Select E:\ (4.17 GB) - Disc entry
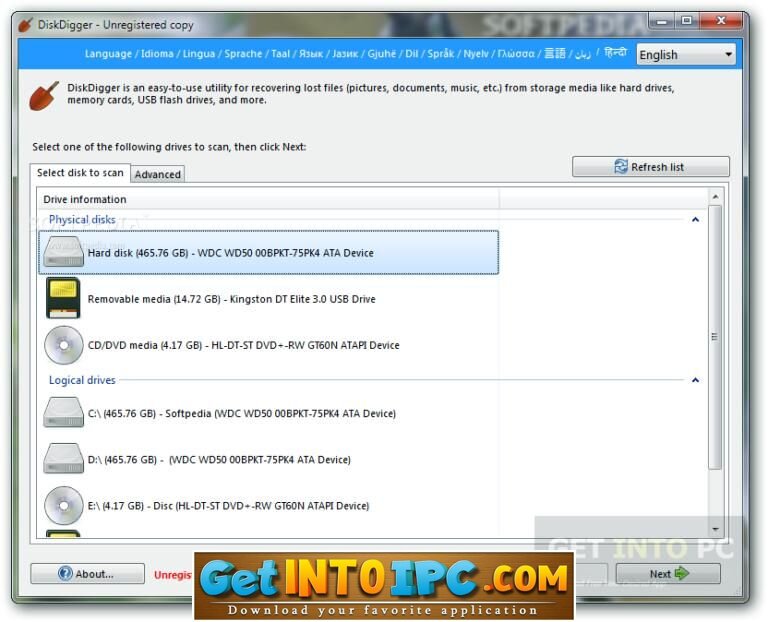 coord(268,505)
